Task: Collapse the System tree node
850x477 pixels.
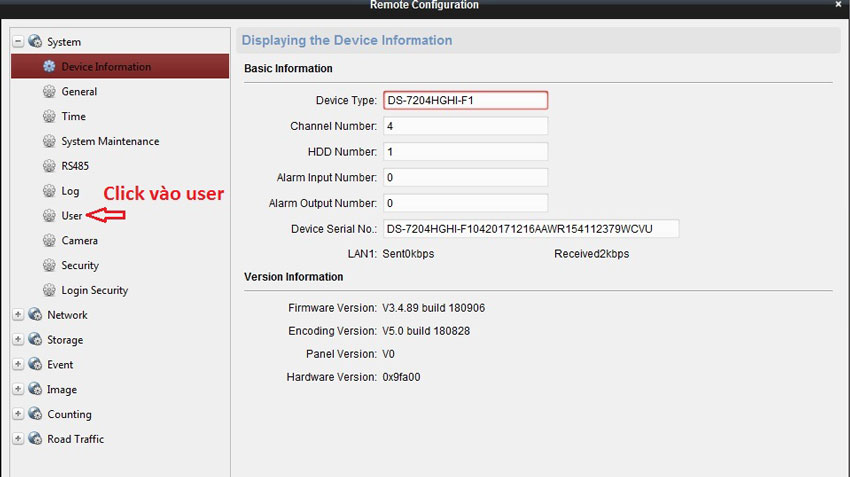Action: (18, 42)
